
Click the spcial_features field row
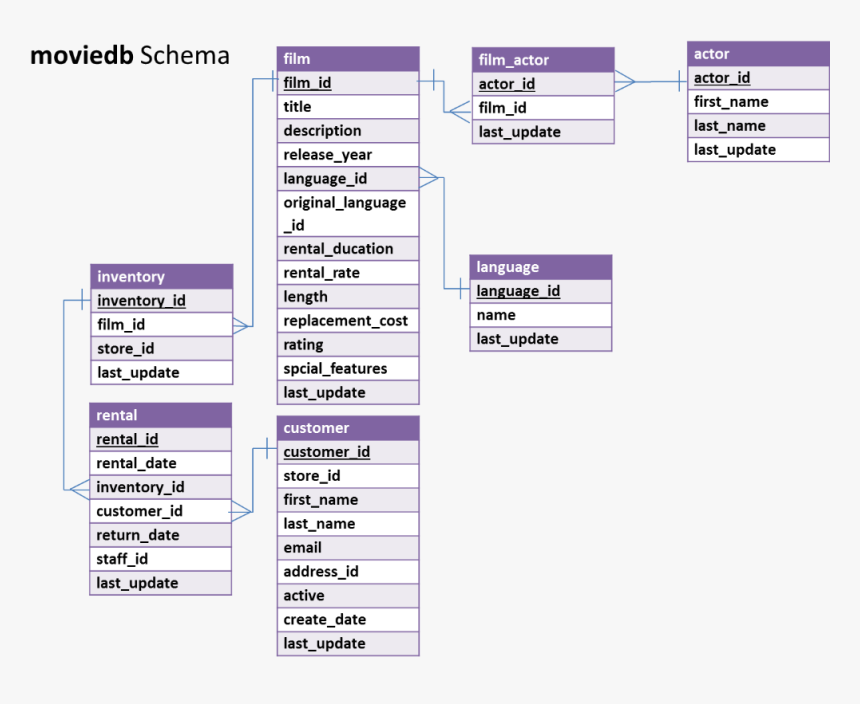coord(348,368)
